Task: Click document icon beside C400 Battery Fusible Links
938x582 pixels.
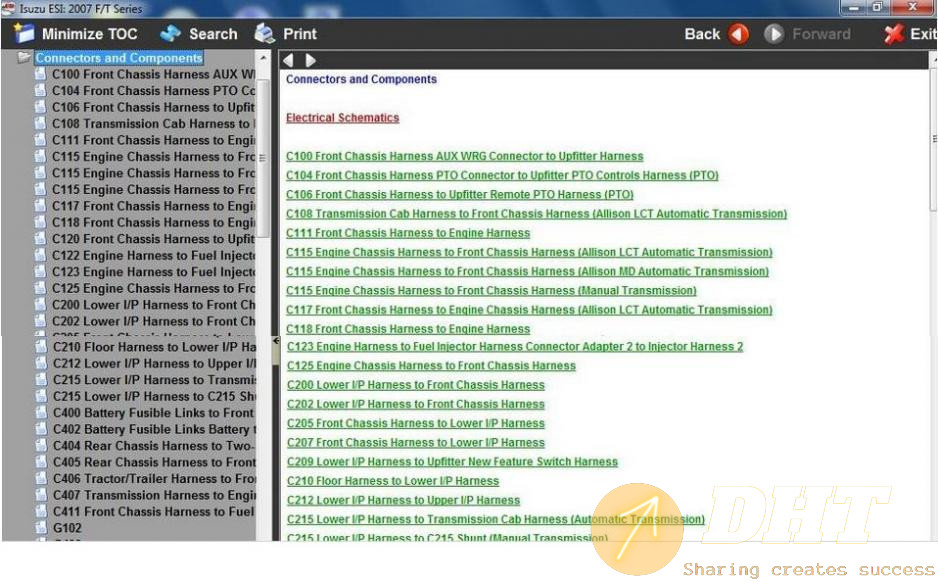Action: pos(41,413)
